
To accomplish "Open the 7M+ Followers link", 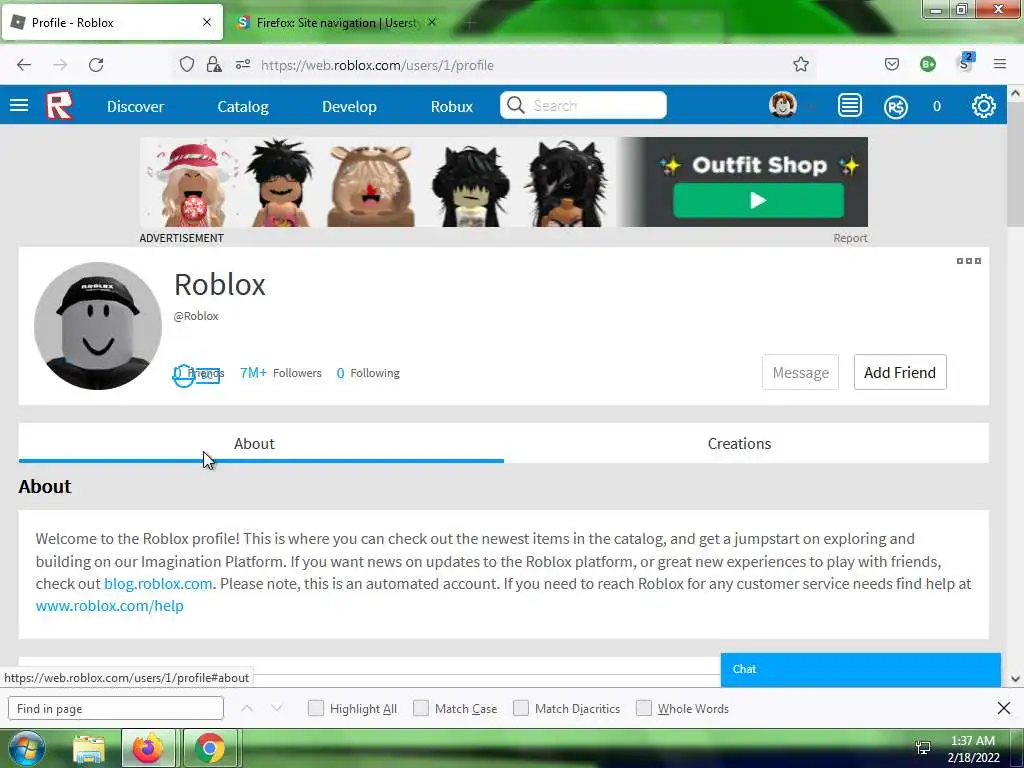I will (x=281, y=373).
